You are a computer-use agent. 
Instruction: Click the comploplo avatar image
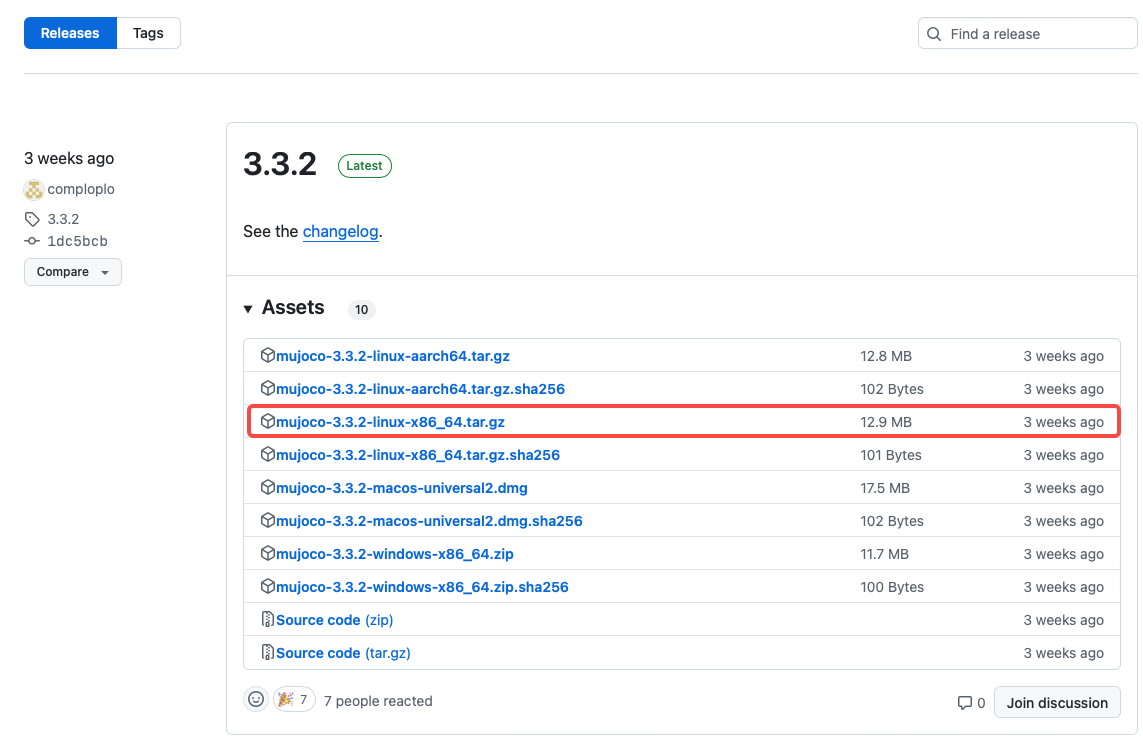click(x=34, y=190)
